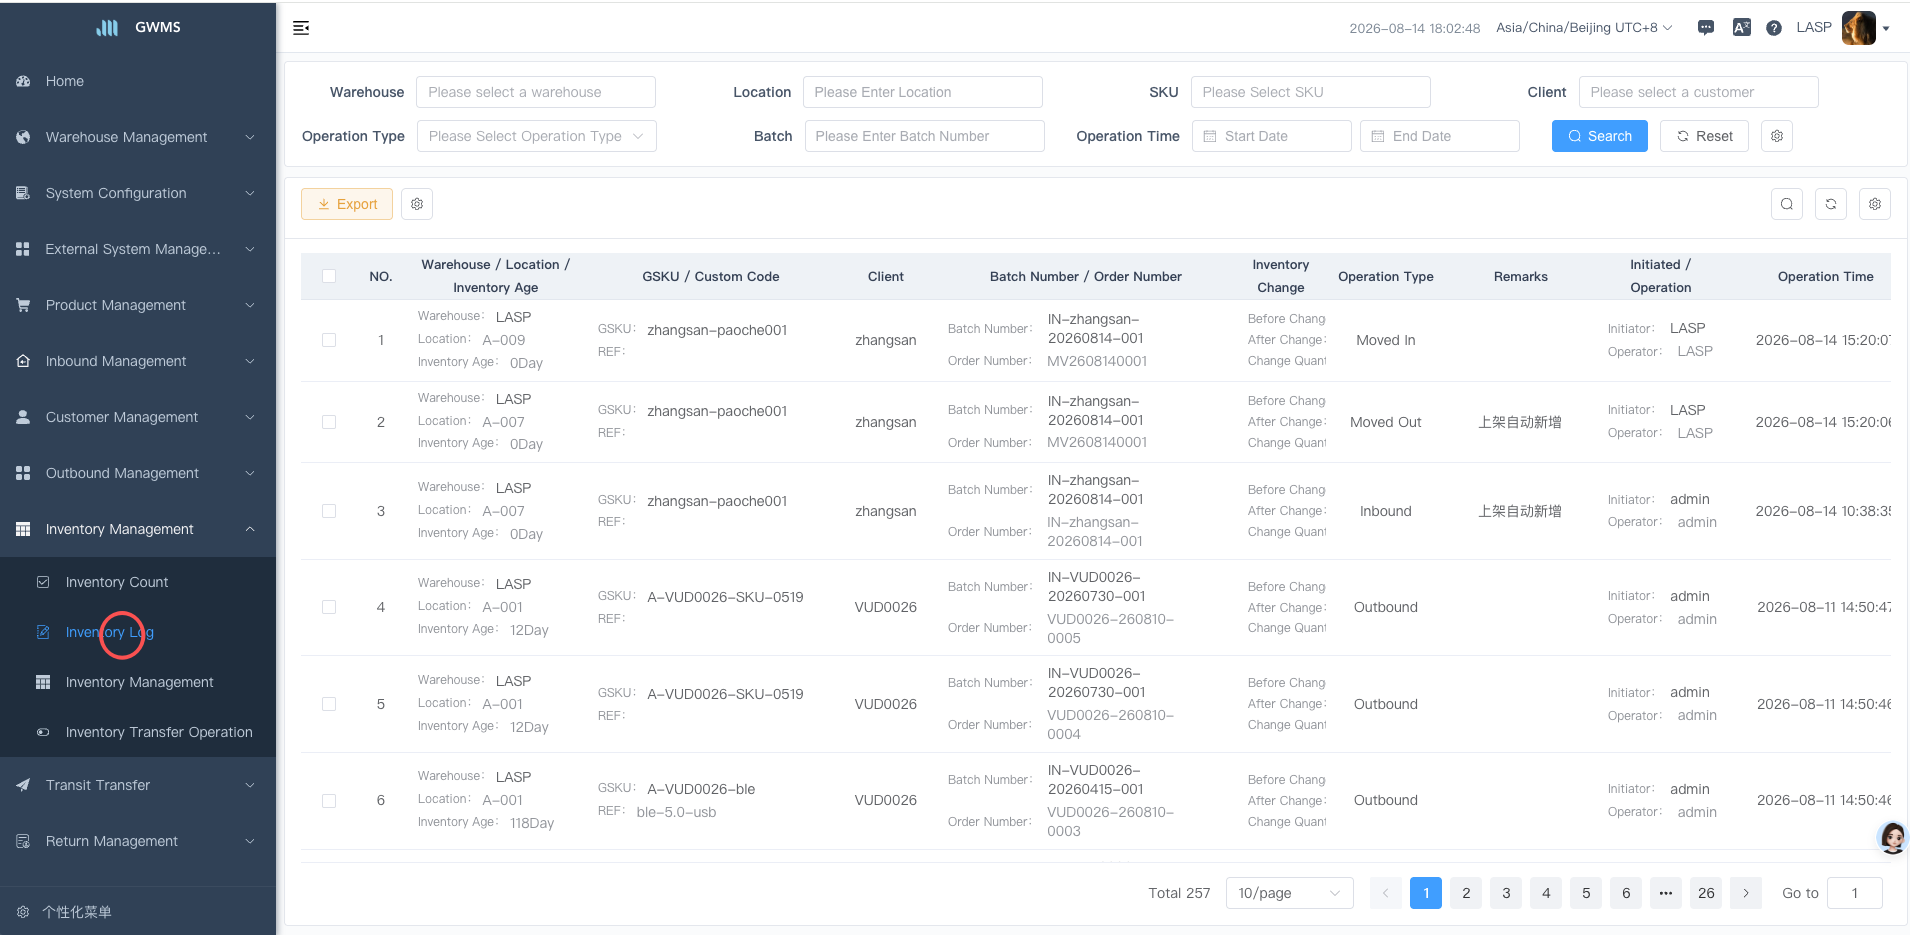
Task: Click the GWMS logo icon
Action: coord(107,28)
